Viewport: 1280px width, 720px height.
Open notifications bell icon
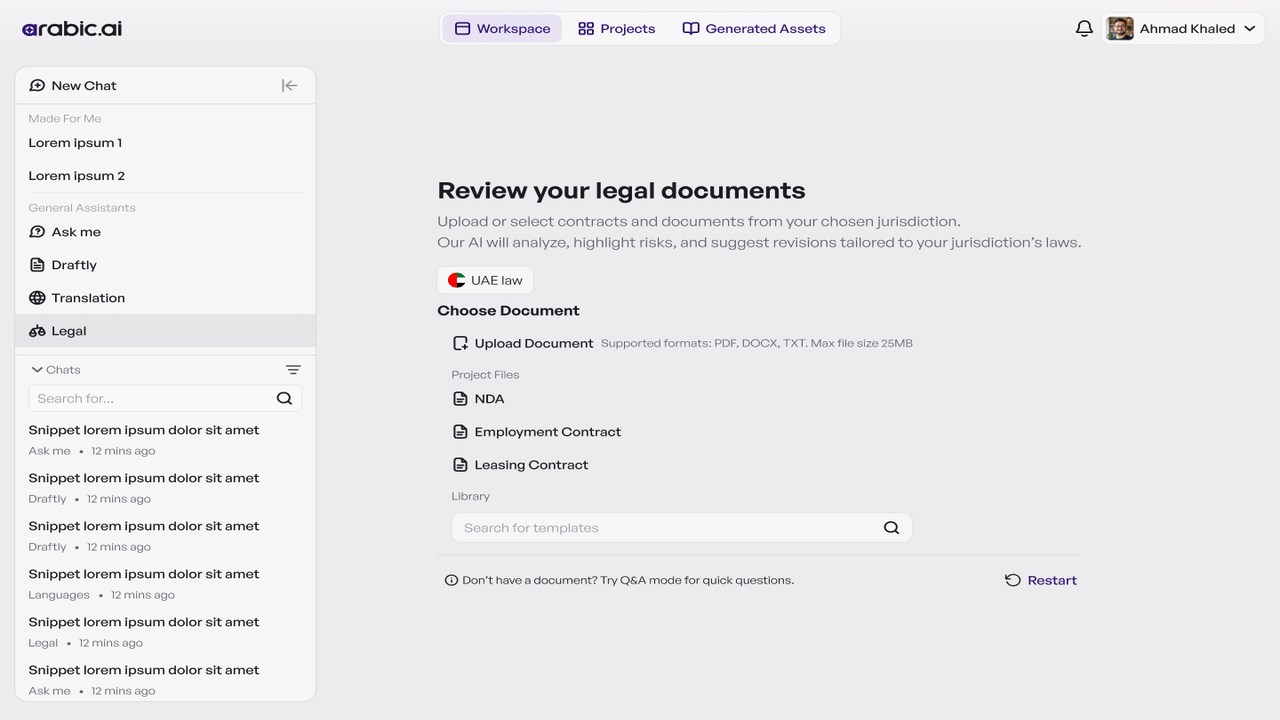(x=1084, y=29)
